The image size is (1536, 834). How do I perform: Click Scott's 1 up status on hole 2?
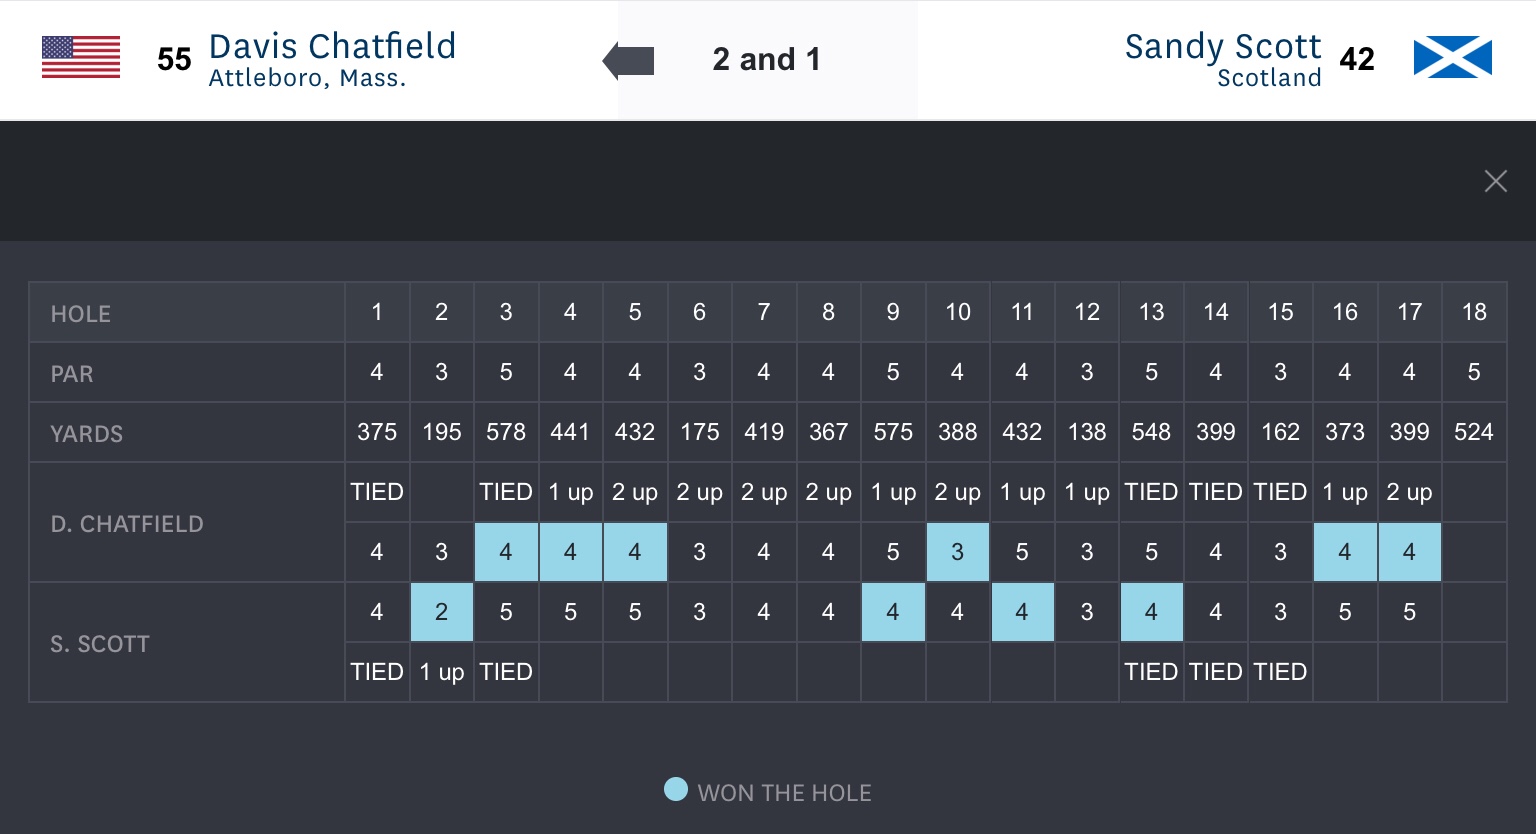[x=441, y=672]
